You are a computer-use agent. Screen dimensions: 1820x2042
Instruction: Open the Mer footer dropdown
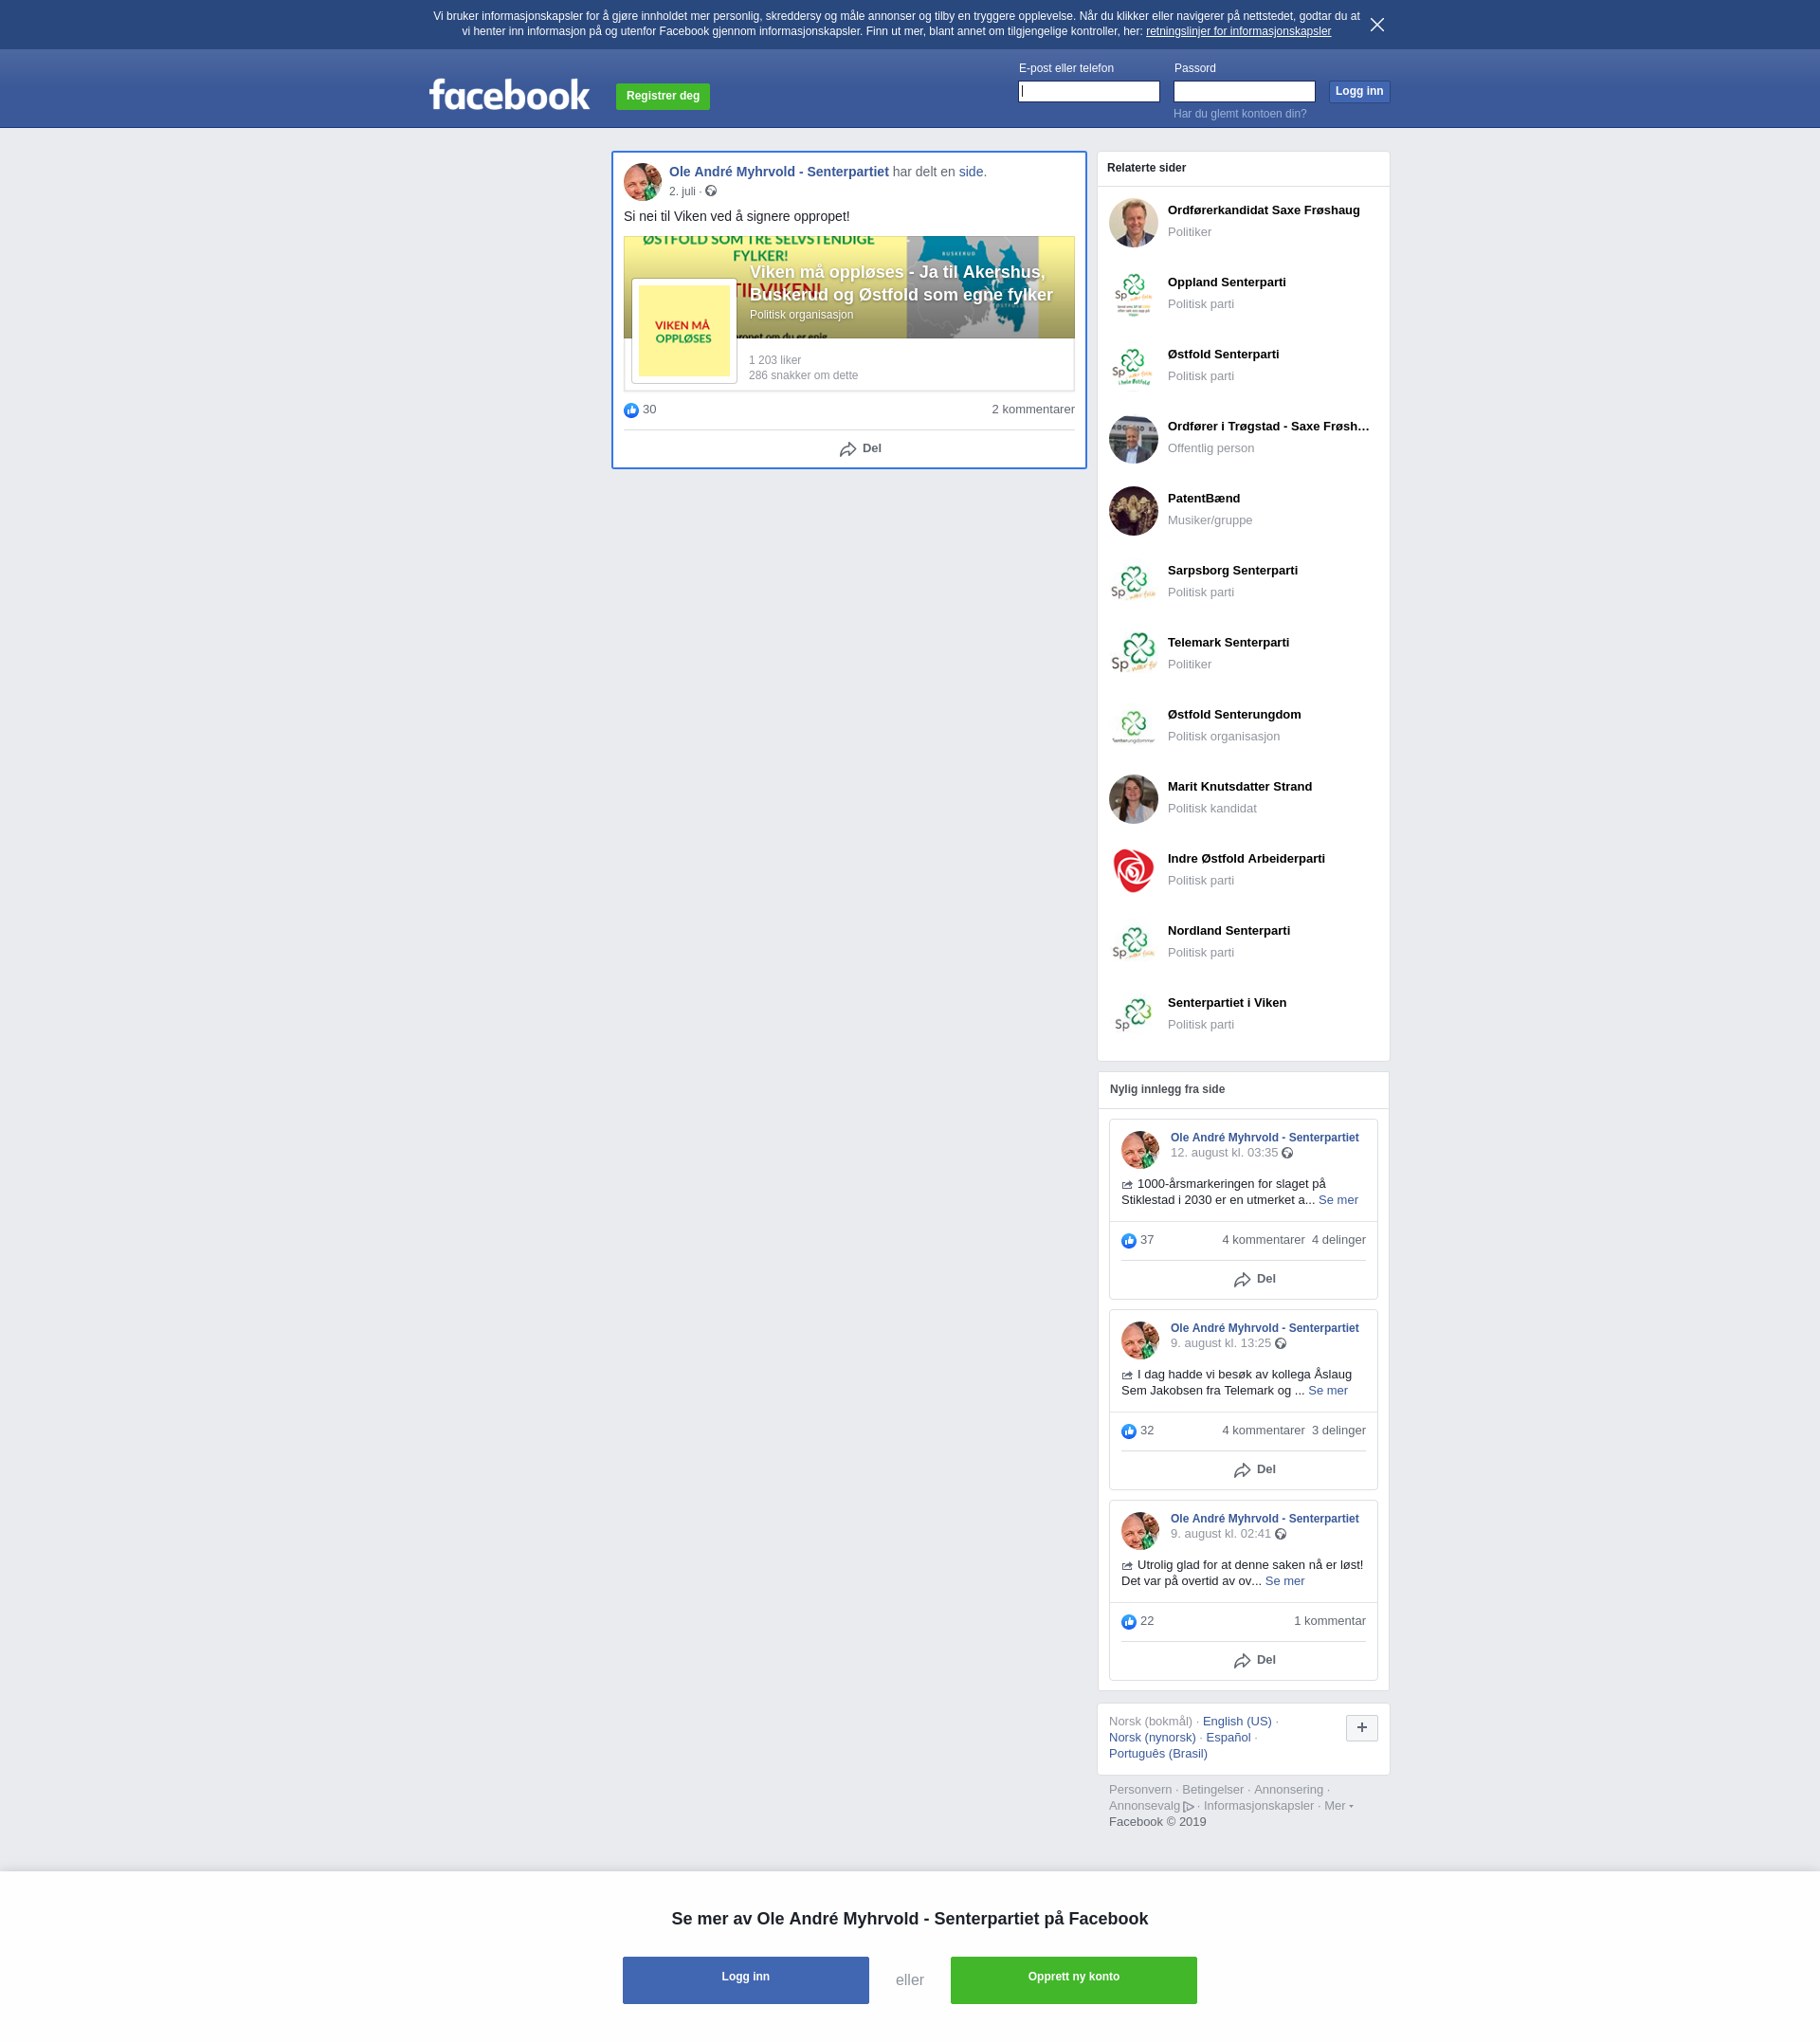click(x=1338, y=1806)
